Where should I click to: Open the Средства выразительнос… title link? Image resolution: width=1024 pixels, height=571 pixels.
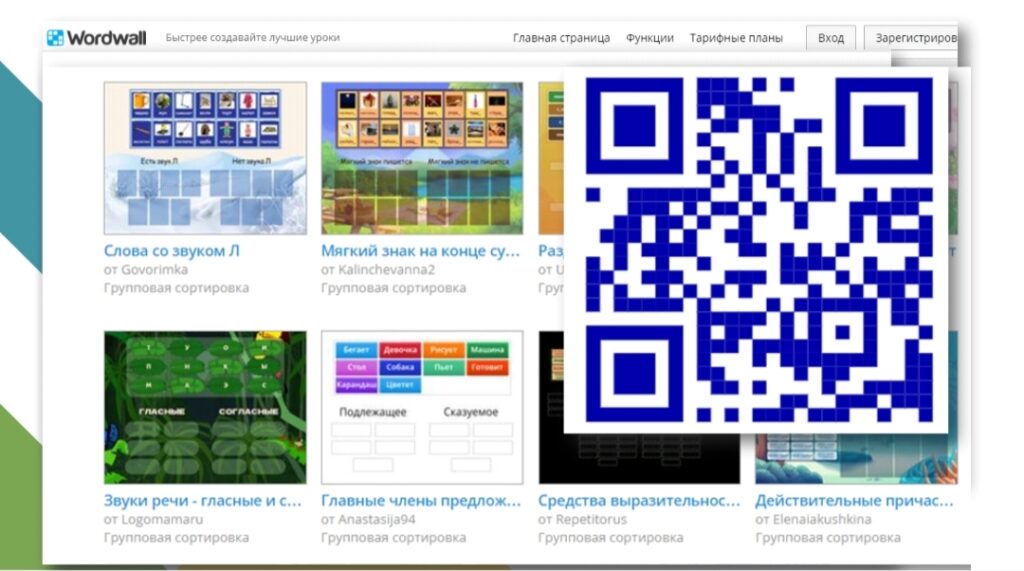(639, 501)
